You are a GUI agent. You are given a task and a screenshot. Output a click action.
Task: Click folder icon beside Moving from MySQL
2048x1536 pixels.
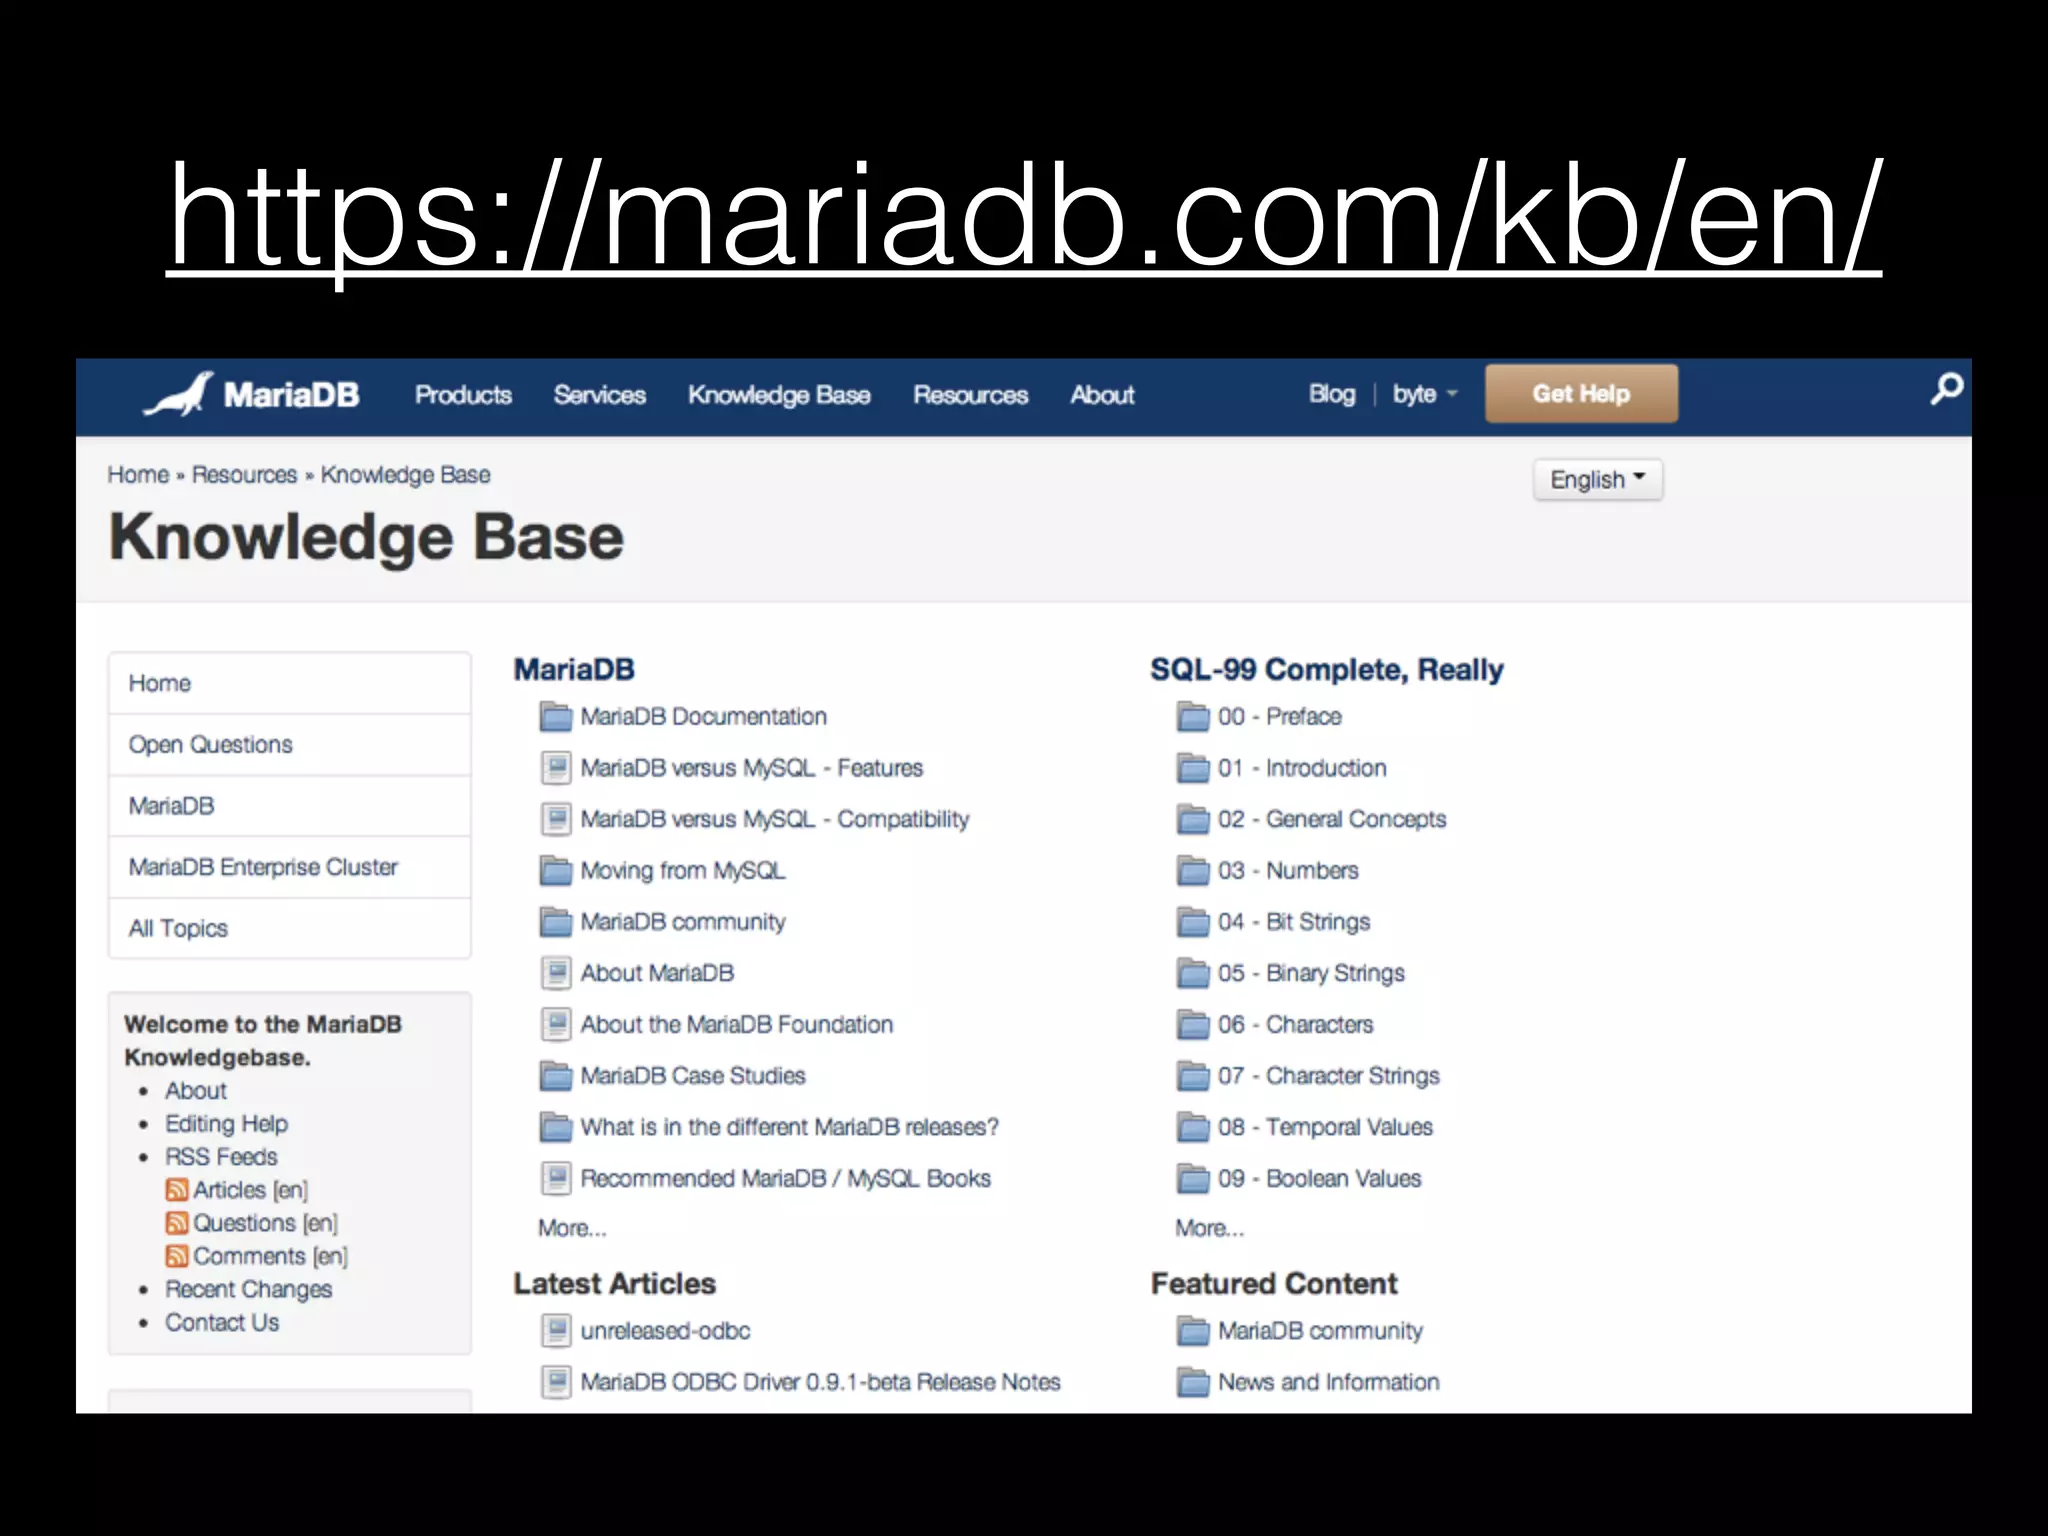[555, 871]
